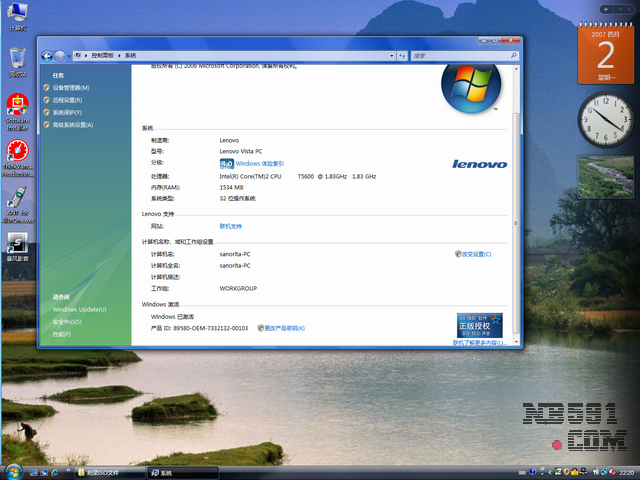Click the Control Panel (控制面板) breadcrumb

coord(101,56)
